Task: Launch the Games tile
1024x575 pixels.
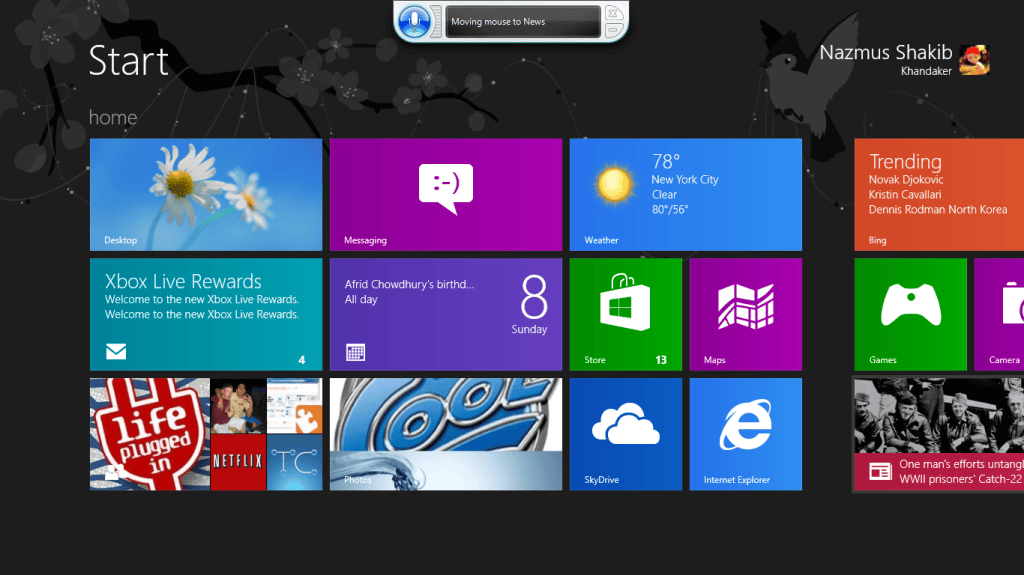Action: point(910,314)
